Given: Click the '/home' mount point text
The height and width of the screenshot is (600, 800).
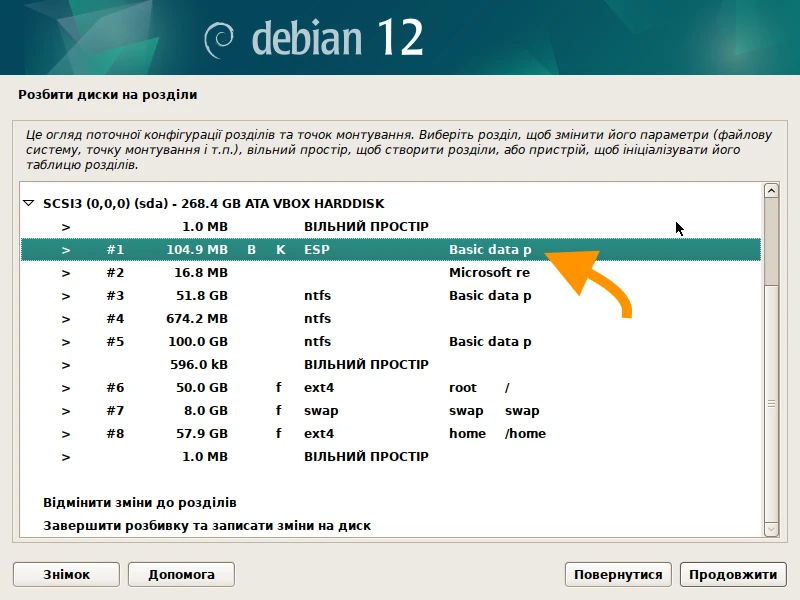Looking at the screenshot, I should tap(525, 434).
